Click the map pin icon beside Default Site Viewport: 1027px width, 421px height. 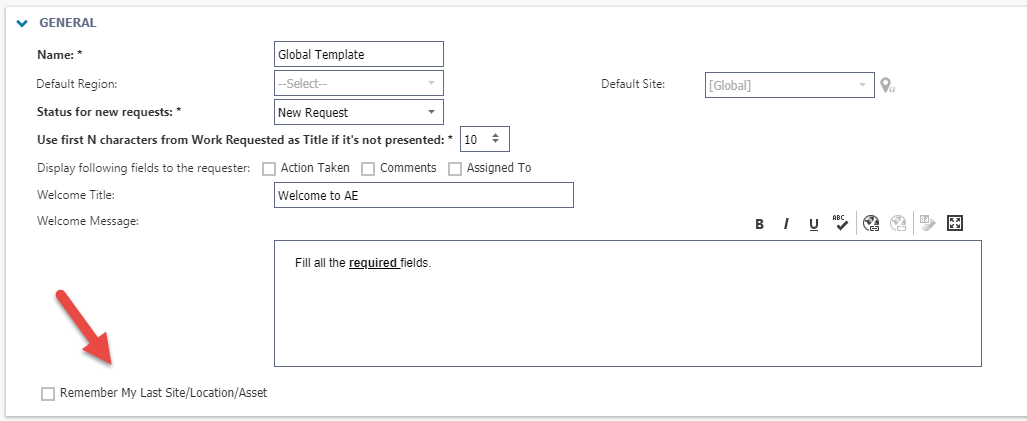887,85
